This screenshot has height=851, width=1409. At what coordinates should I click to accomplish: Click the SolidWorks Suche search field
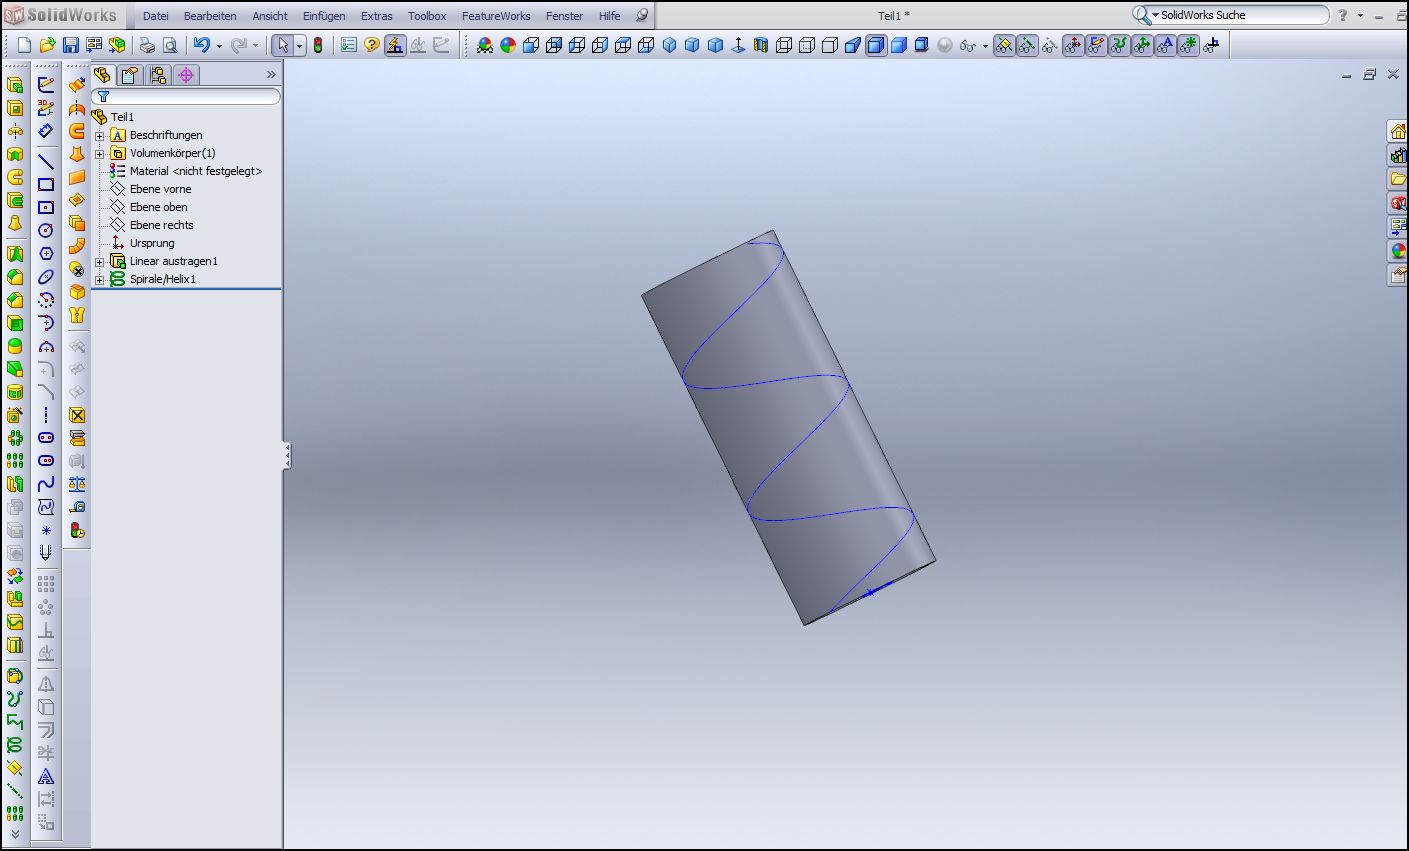point(1240,15)
